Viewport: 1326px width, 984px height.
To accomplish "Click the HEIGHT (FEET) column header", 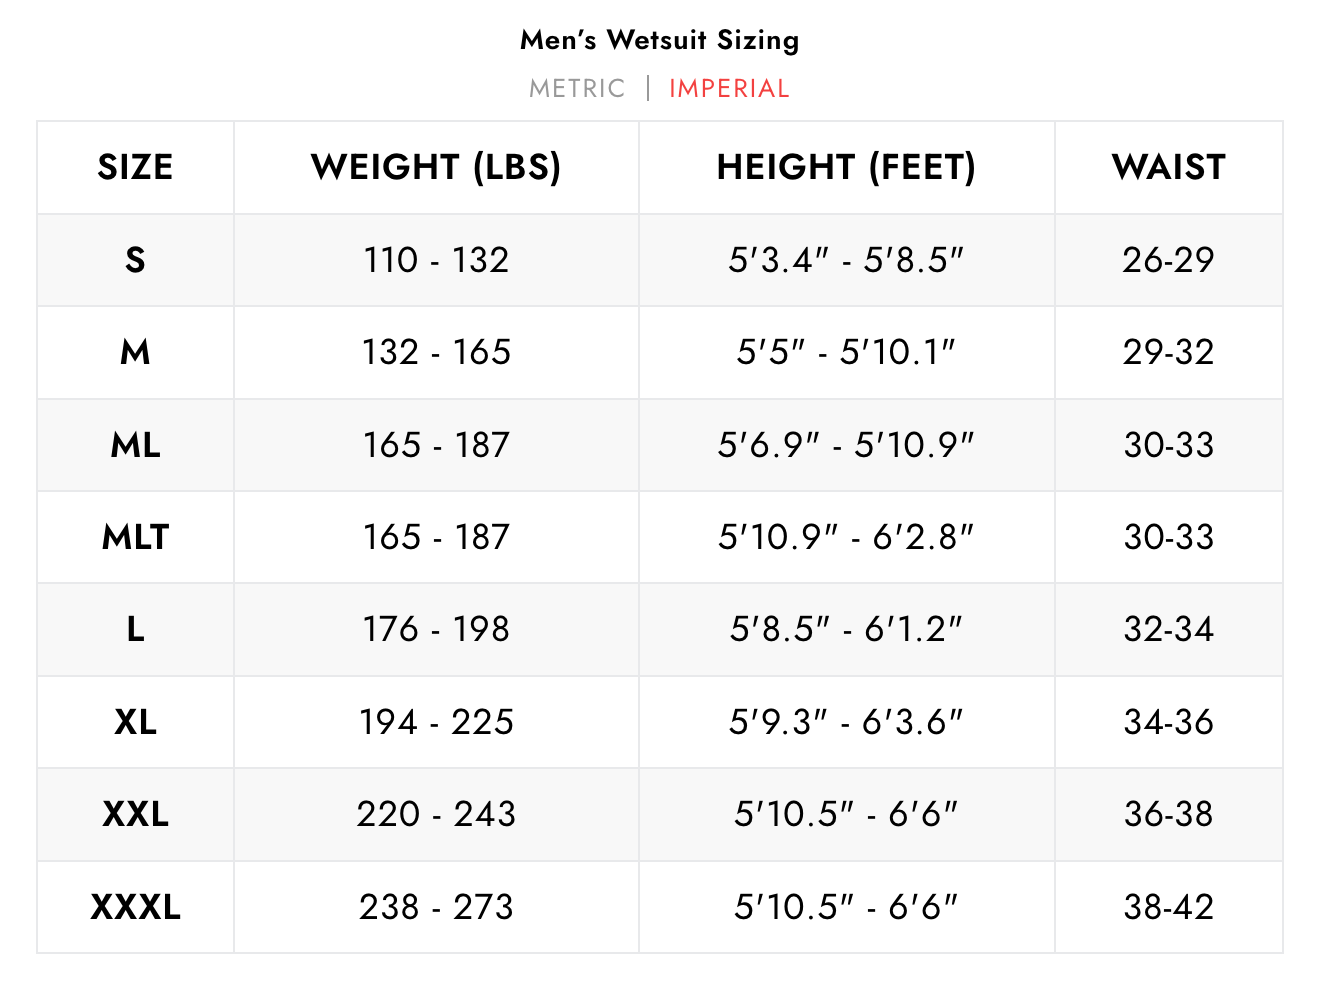I will tap(846, 167).
